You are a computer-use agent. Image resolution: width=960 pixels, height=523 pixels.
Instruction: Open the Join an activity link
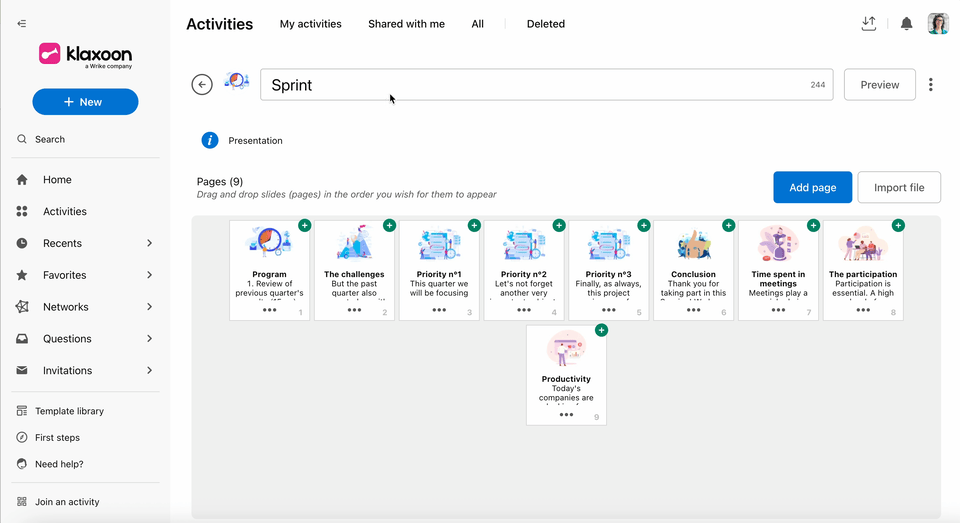click(67, 502)
